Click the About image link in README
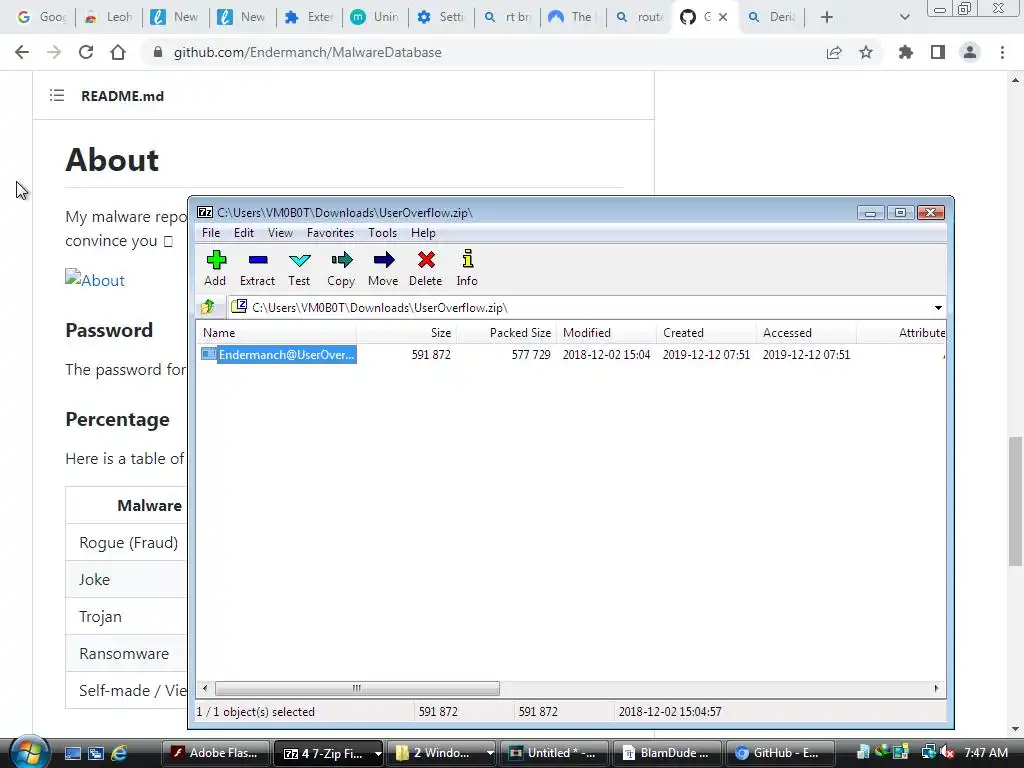The image size is (1024, 768). 95,280
